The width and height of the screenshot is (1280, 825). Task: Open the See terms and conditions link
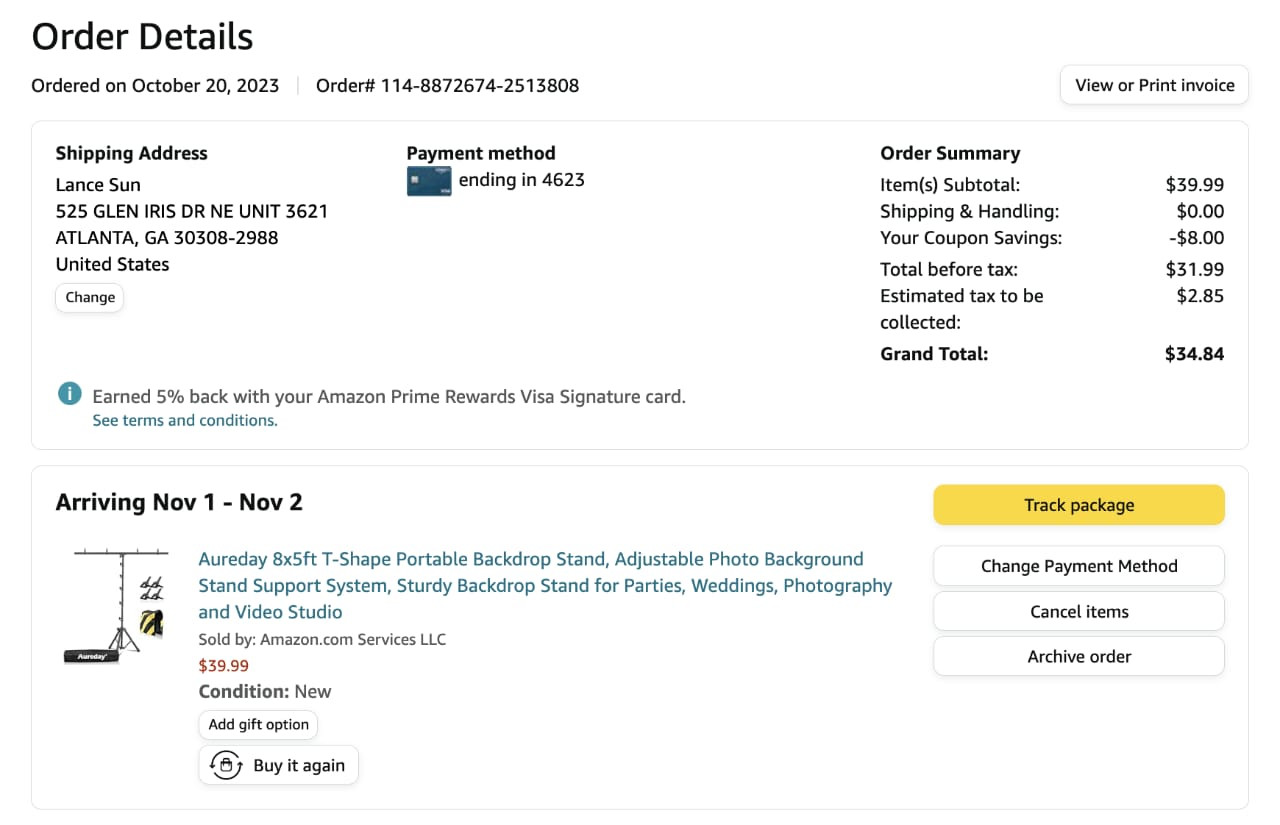point(185,421)
